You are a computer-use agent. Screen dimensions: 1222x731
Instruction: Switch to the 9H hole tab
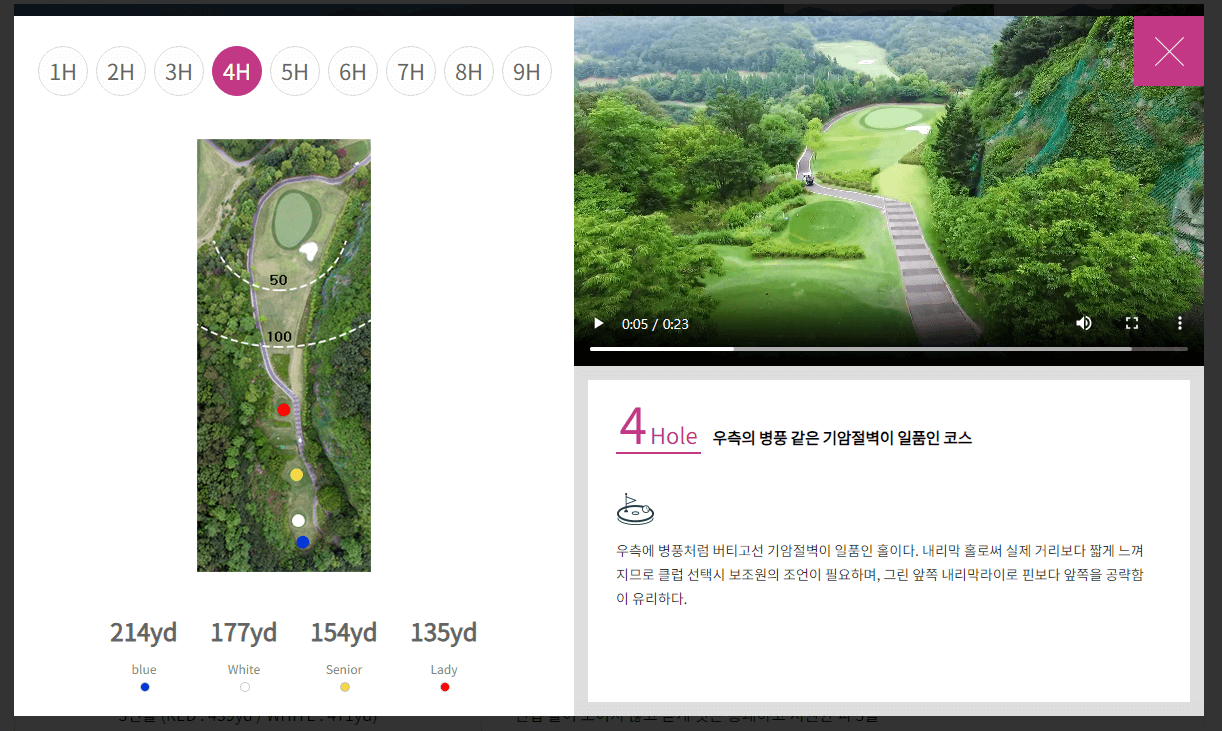pyautogui.click(x=527, y=71)
